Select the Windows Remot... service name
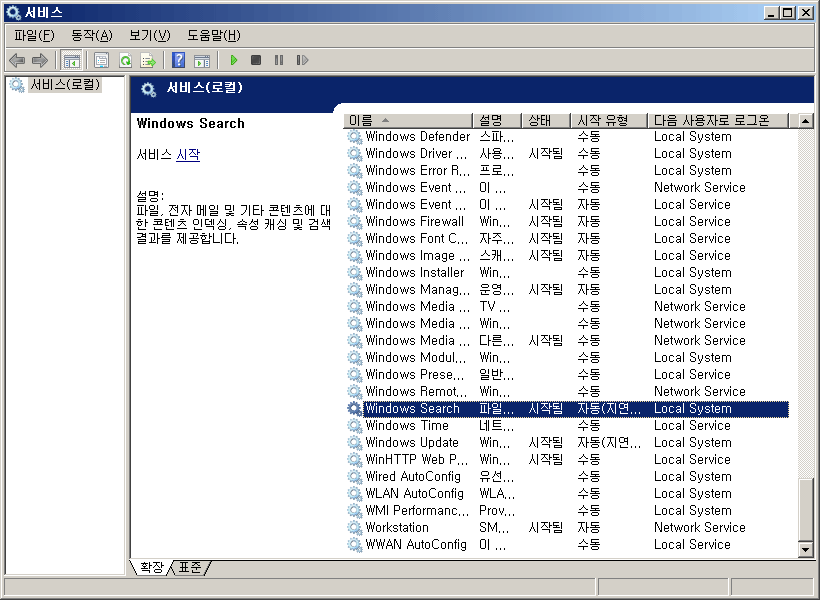Image resolution: width=820 pixels, height=600 pixels. [416, 392]
